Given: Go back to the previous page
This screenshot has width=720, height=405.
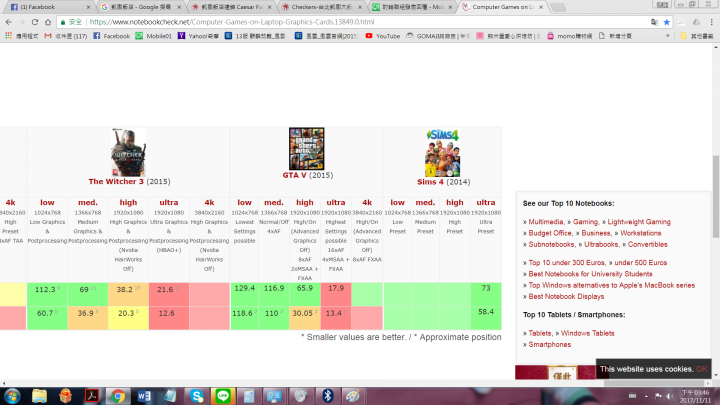Looking at the screenshot, I should pos(9,22).
